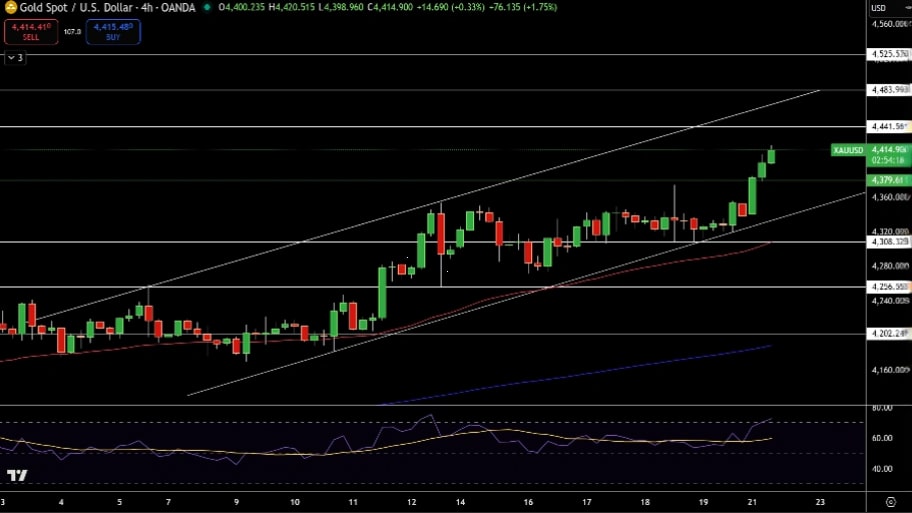Viewport: 912px width, 513px height.
Task: Click the green market status dot
Action: (x=207, y=7)
